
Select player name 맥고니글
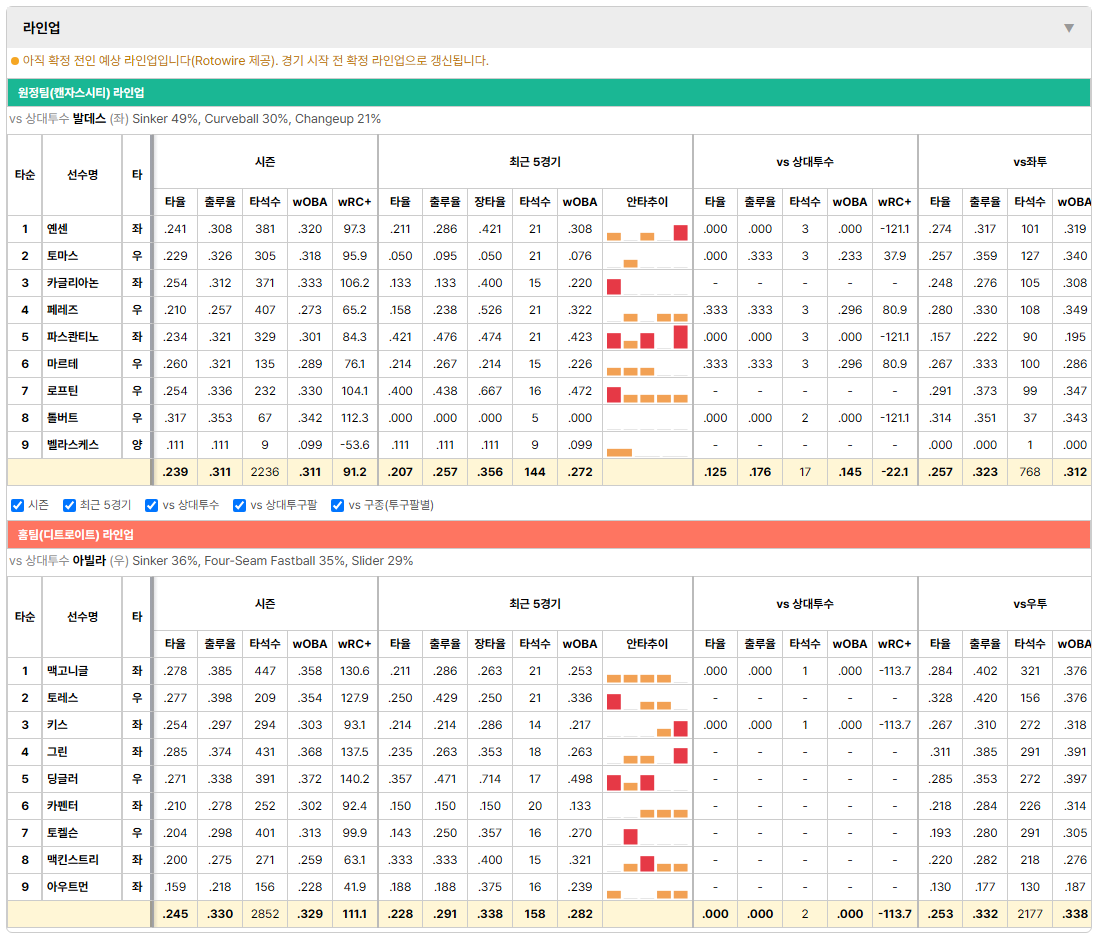coord(68,671)
